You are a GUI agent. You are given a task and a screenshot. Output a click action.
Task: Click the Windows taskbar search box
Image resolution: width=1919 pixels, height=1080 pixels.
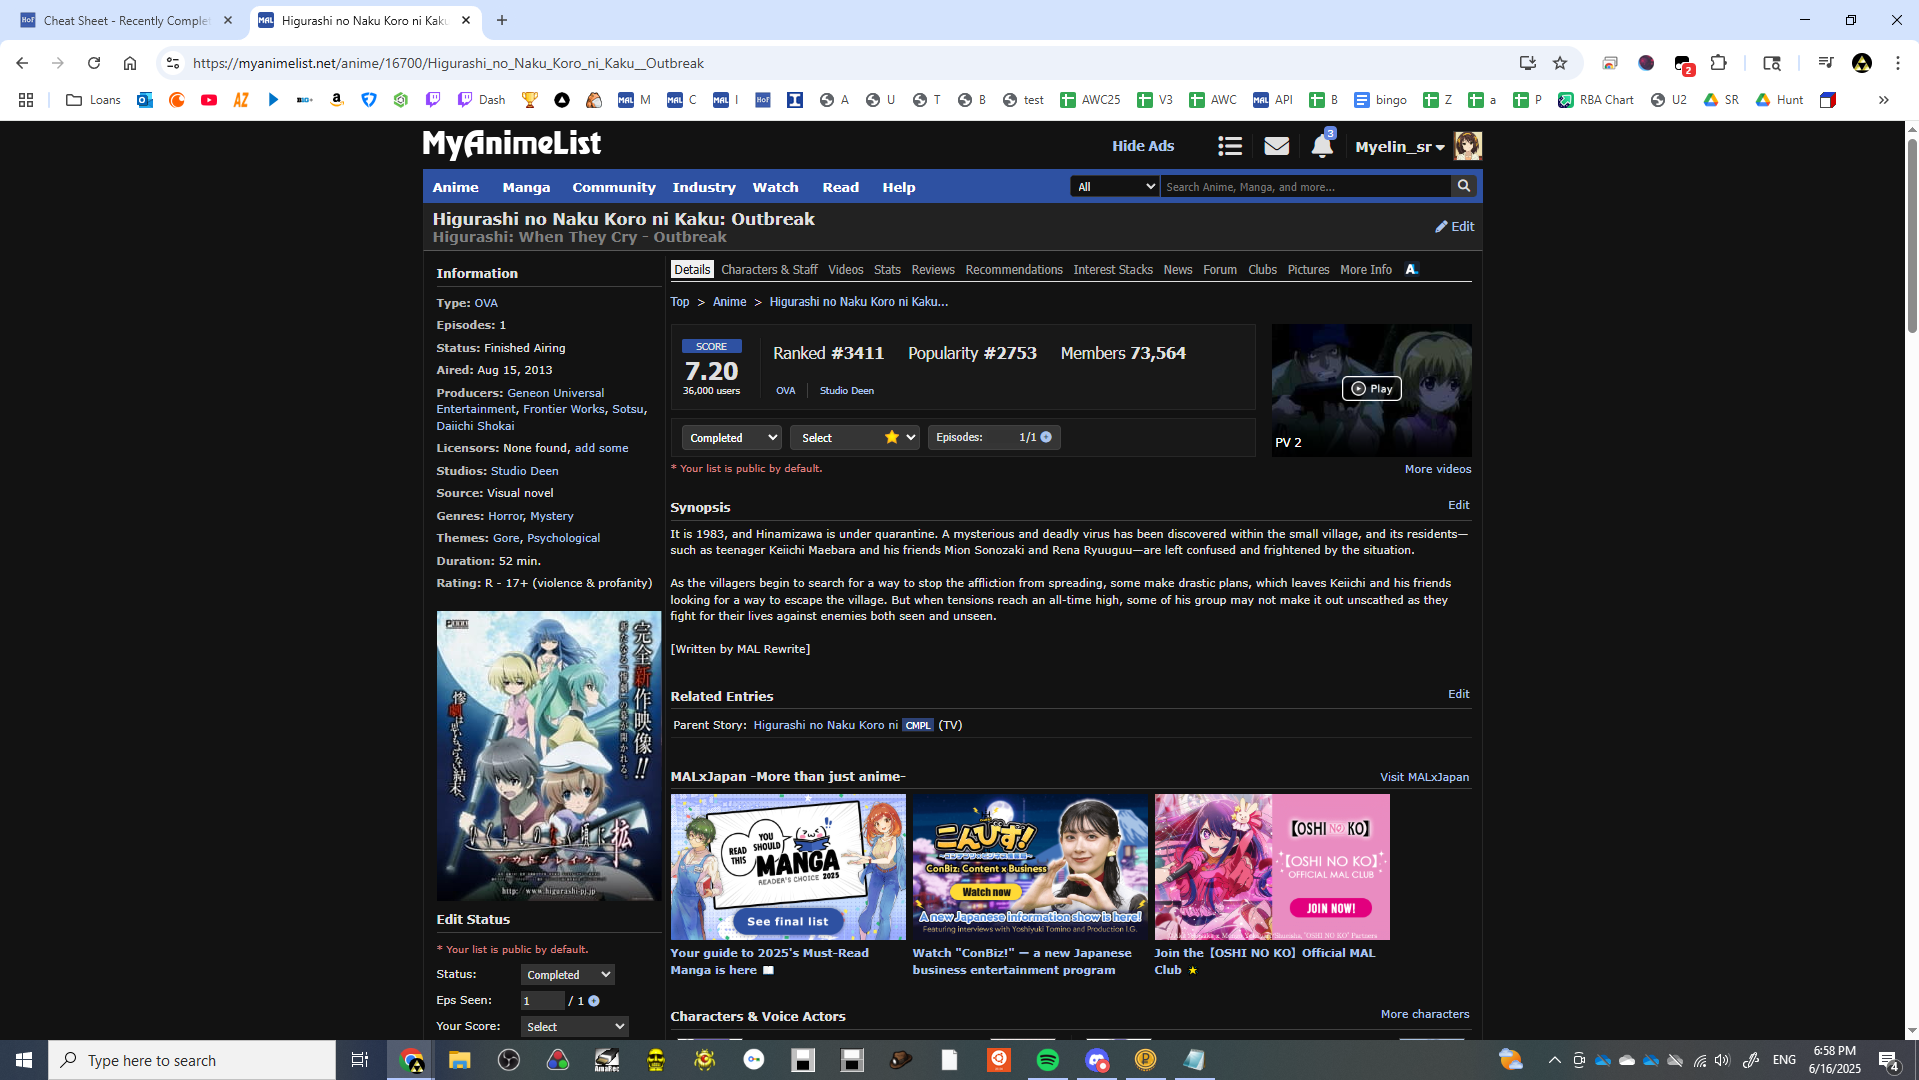coord(192,1060)
